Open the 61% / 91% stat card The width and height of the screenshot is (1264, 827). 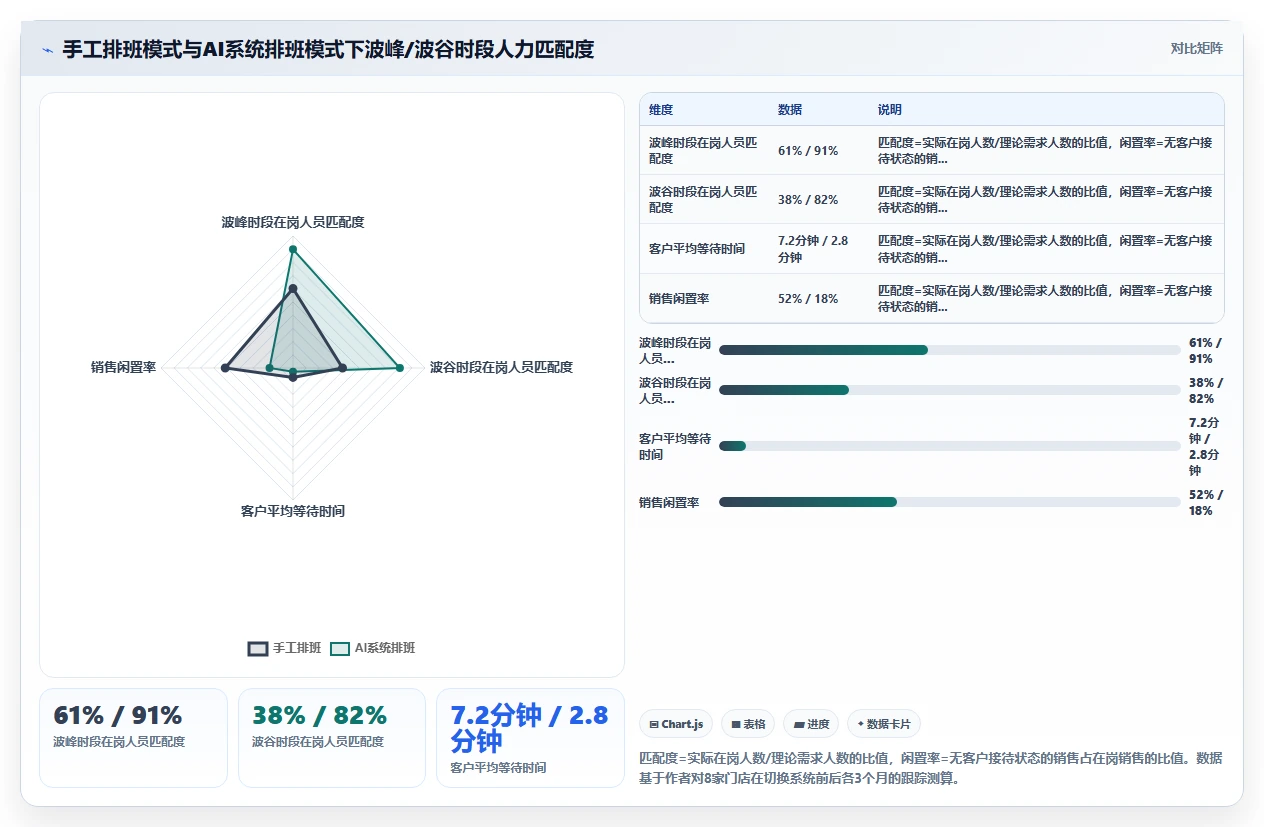pos(133,738)
